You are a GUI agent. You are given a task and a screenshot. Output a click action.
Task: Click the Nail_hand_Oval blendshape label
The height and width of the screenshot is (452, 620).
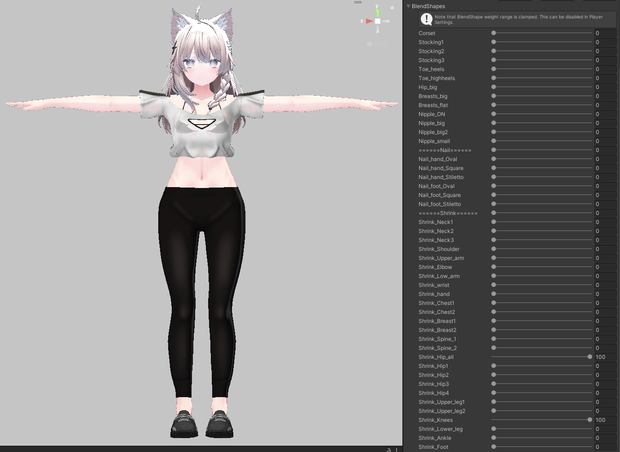tap(438, 159)
